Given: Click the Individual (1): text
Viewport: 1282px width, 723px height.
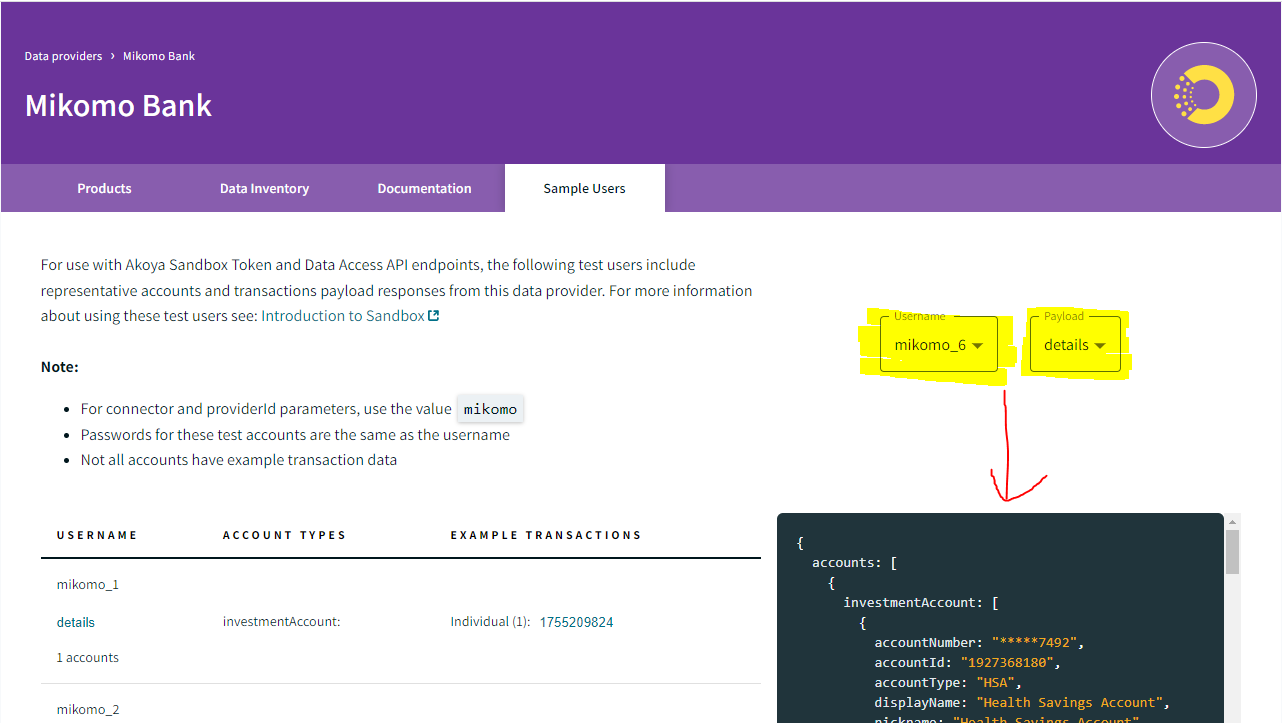Looking at the screenshot, I should click(490, 622).
